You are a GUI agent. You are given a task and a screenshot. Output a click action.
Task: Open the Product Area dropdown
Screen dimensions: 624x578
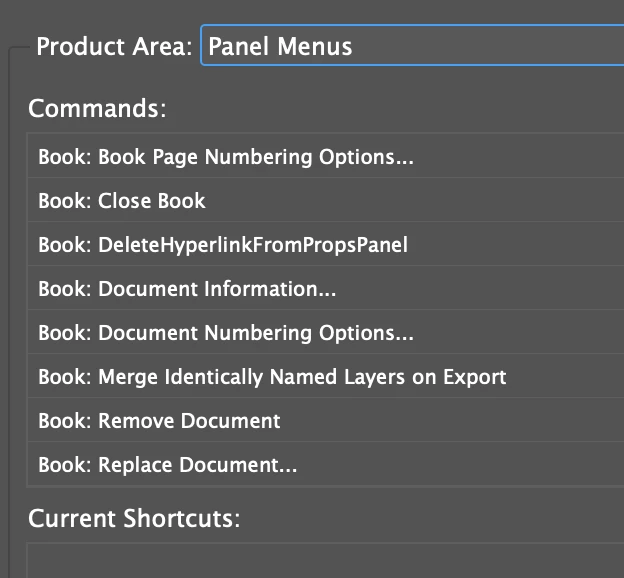pyautogui.click(x=412, y=45)
